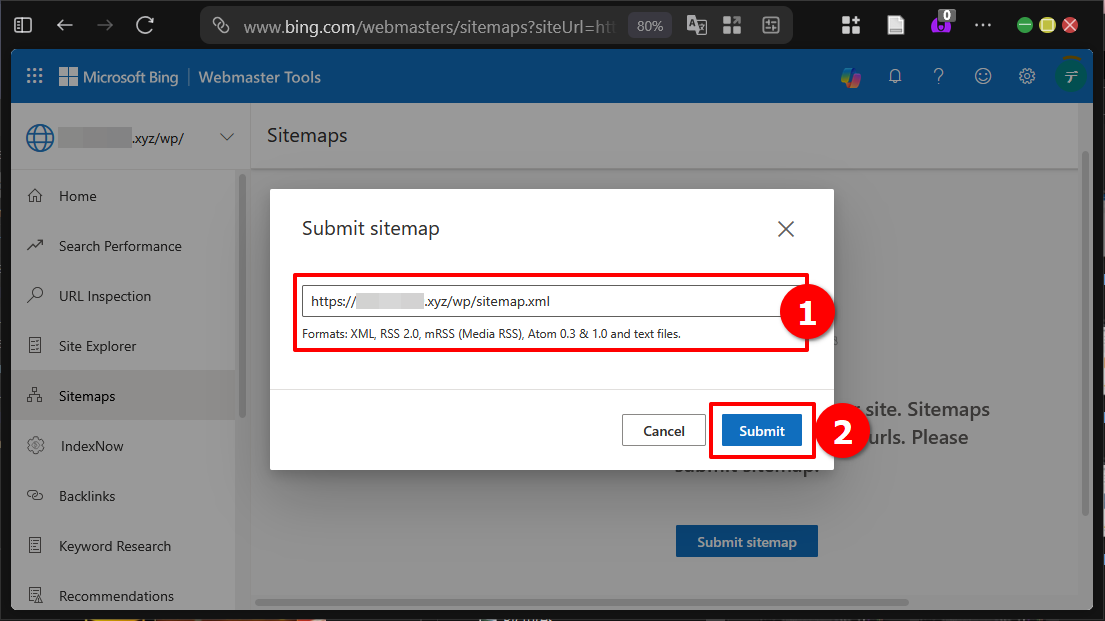Open Webmaster Tools help
This screenshot has height=621, width=1105.
(x=939, y=76)
